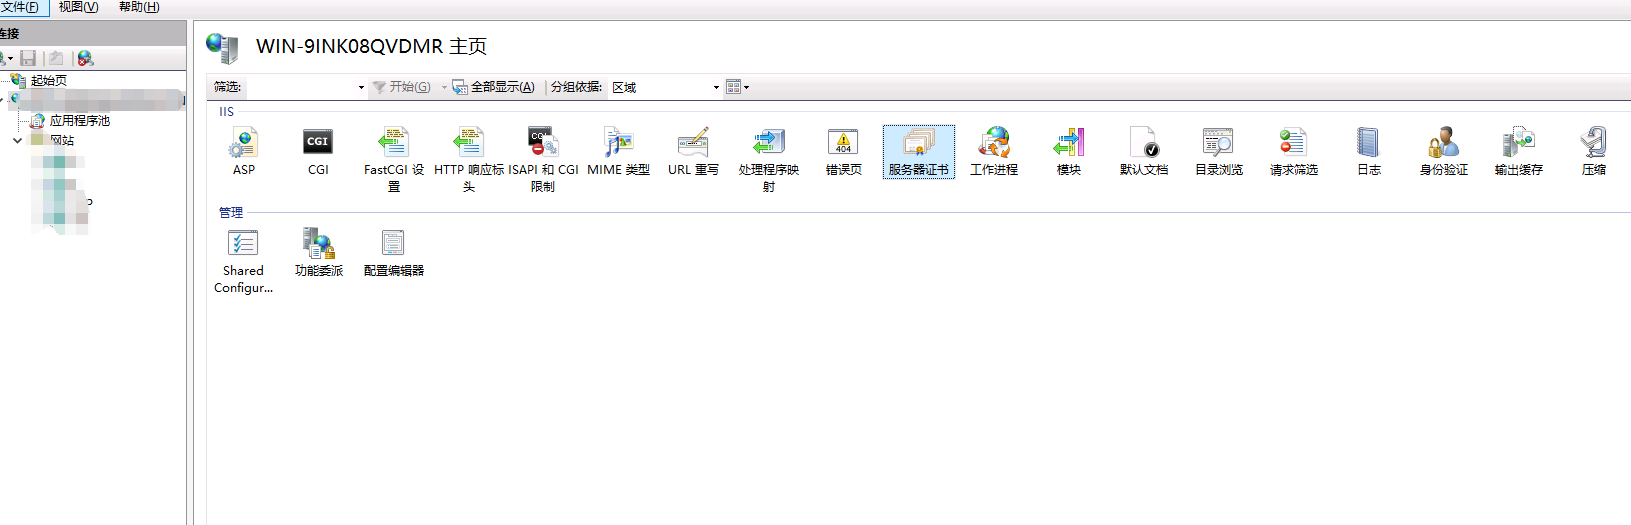
Task: Open URL 重写 feature
Action: coord(693,152)
